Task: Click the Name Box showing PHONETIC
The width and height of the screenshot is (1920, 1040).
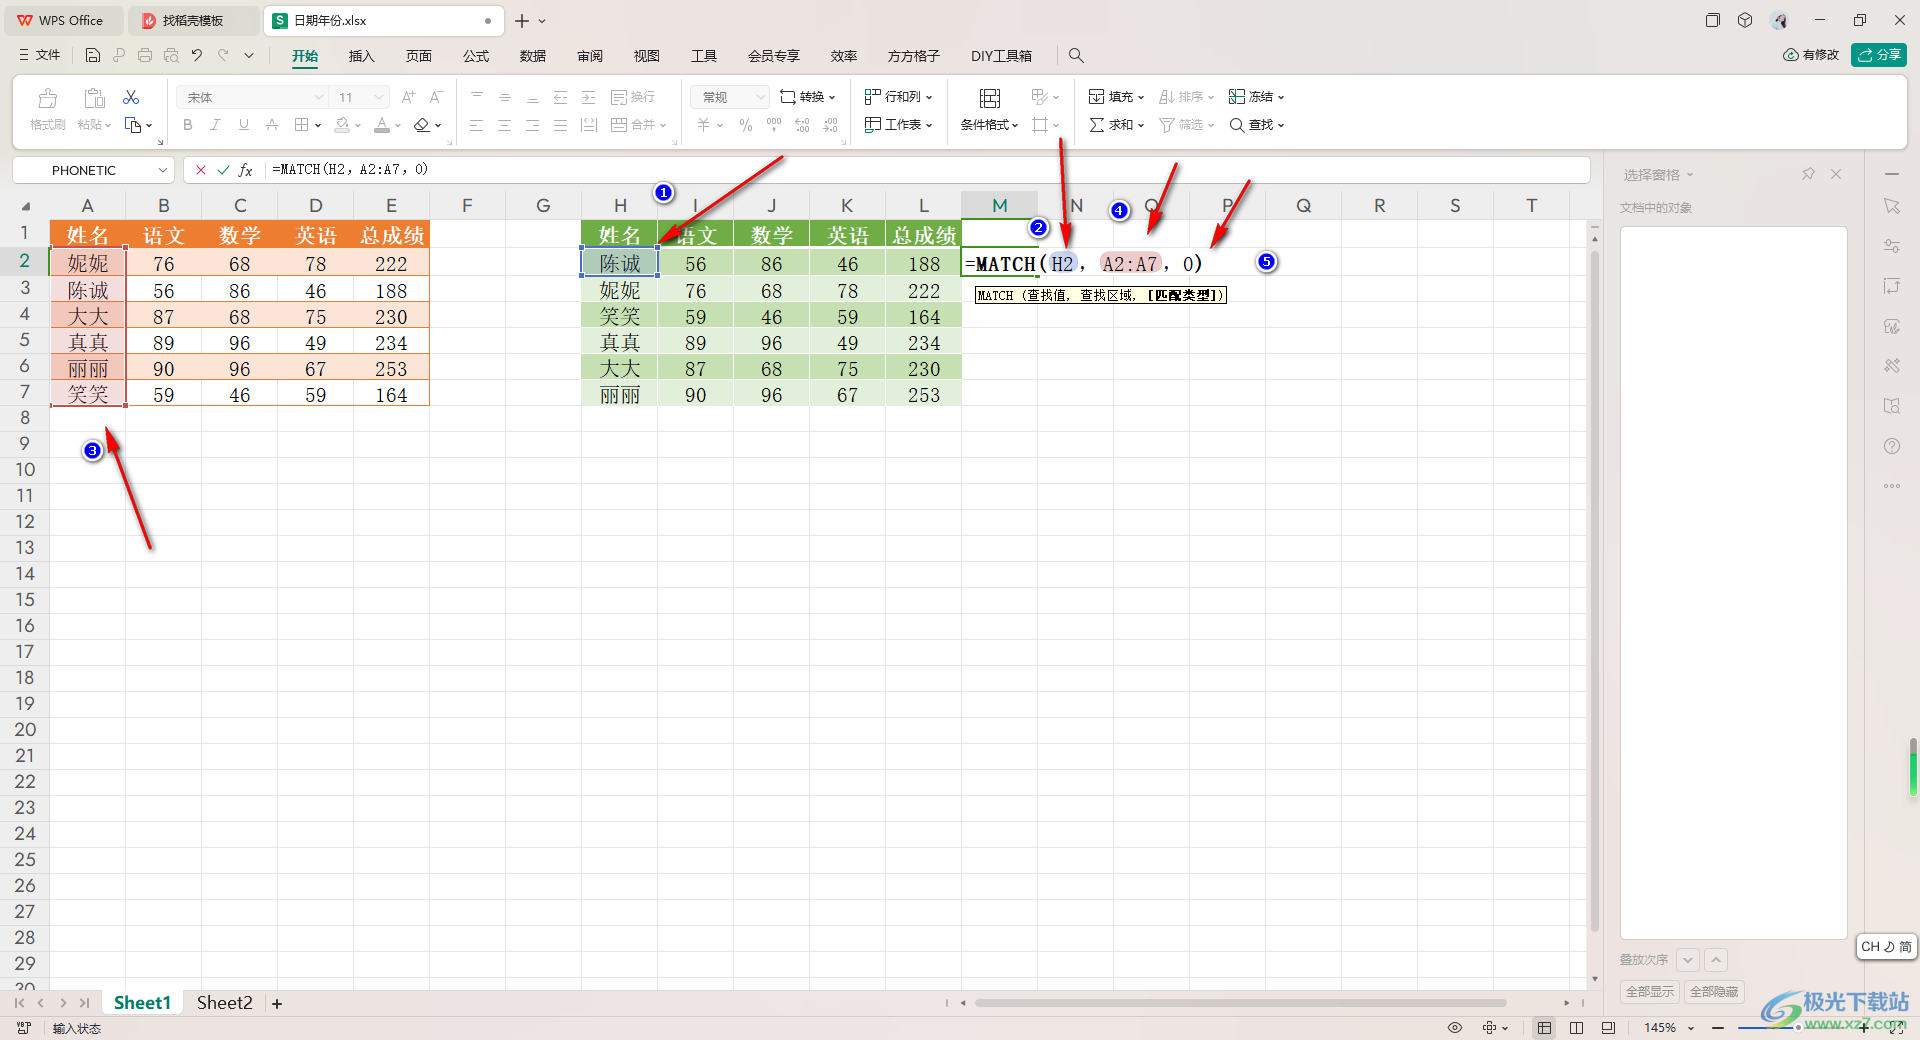Action: pyautogui.click(x=93, y=170)
